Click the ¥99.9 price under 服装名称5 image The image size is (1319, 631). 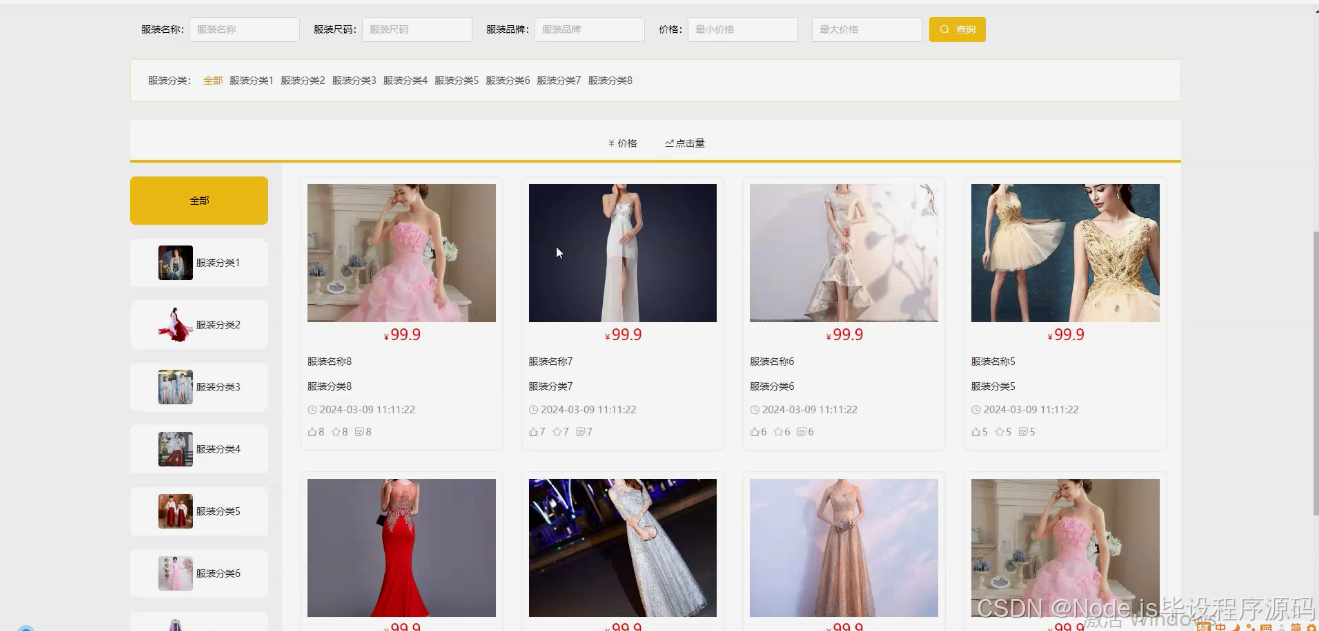click(x=1066, y=335)
